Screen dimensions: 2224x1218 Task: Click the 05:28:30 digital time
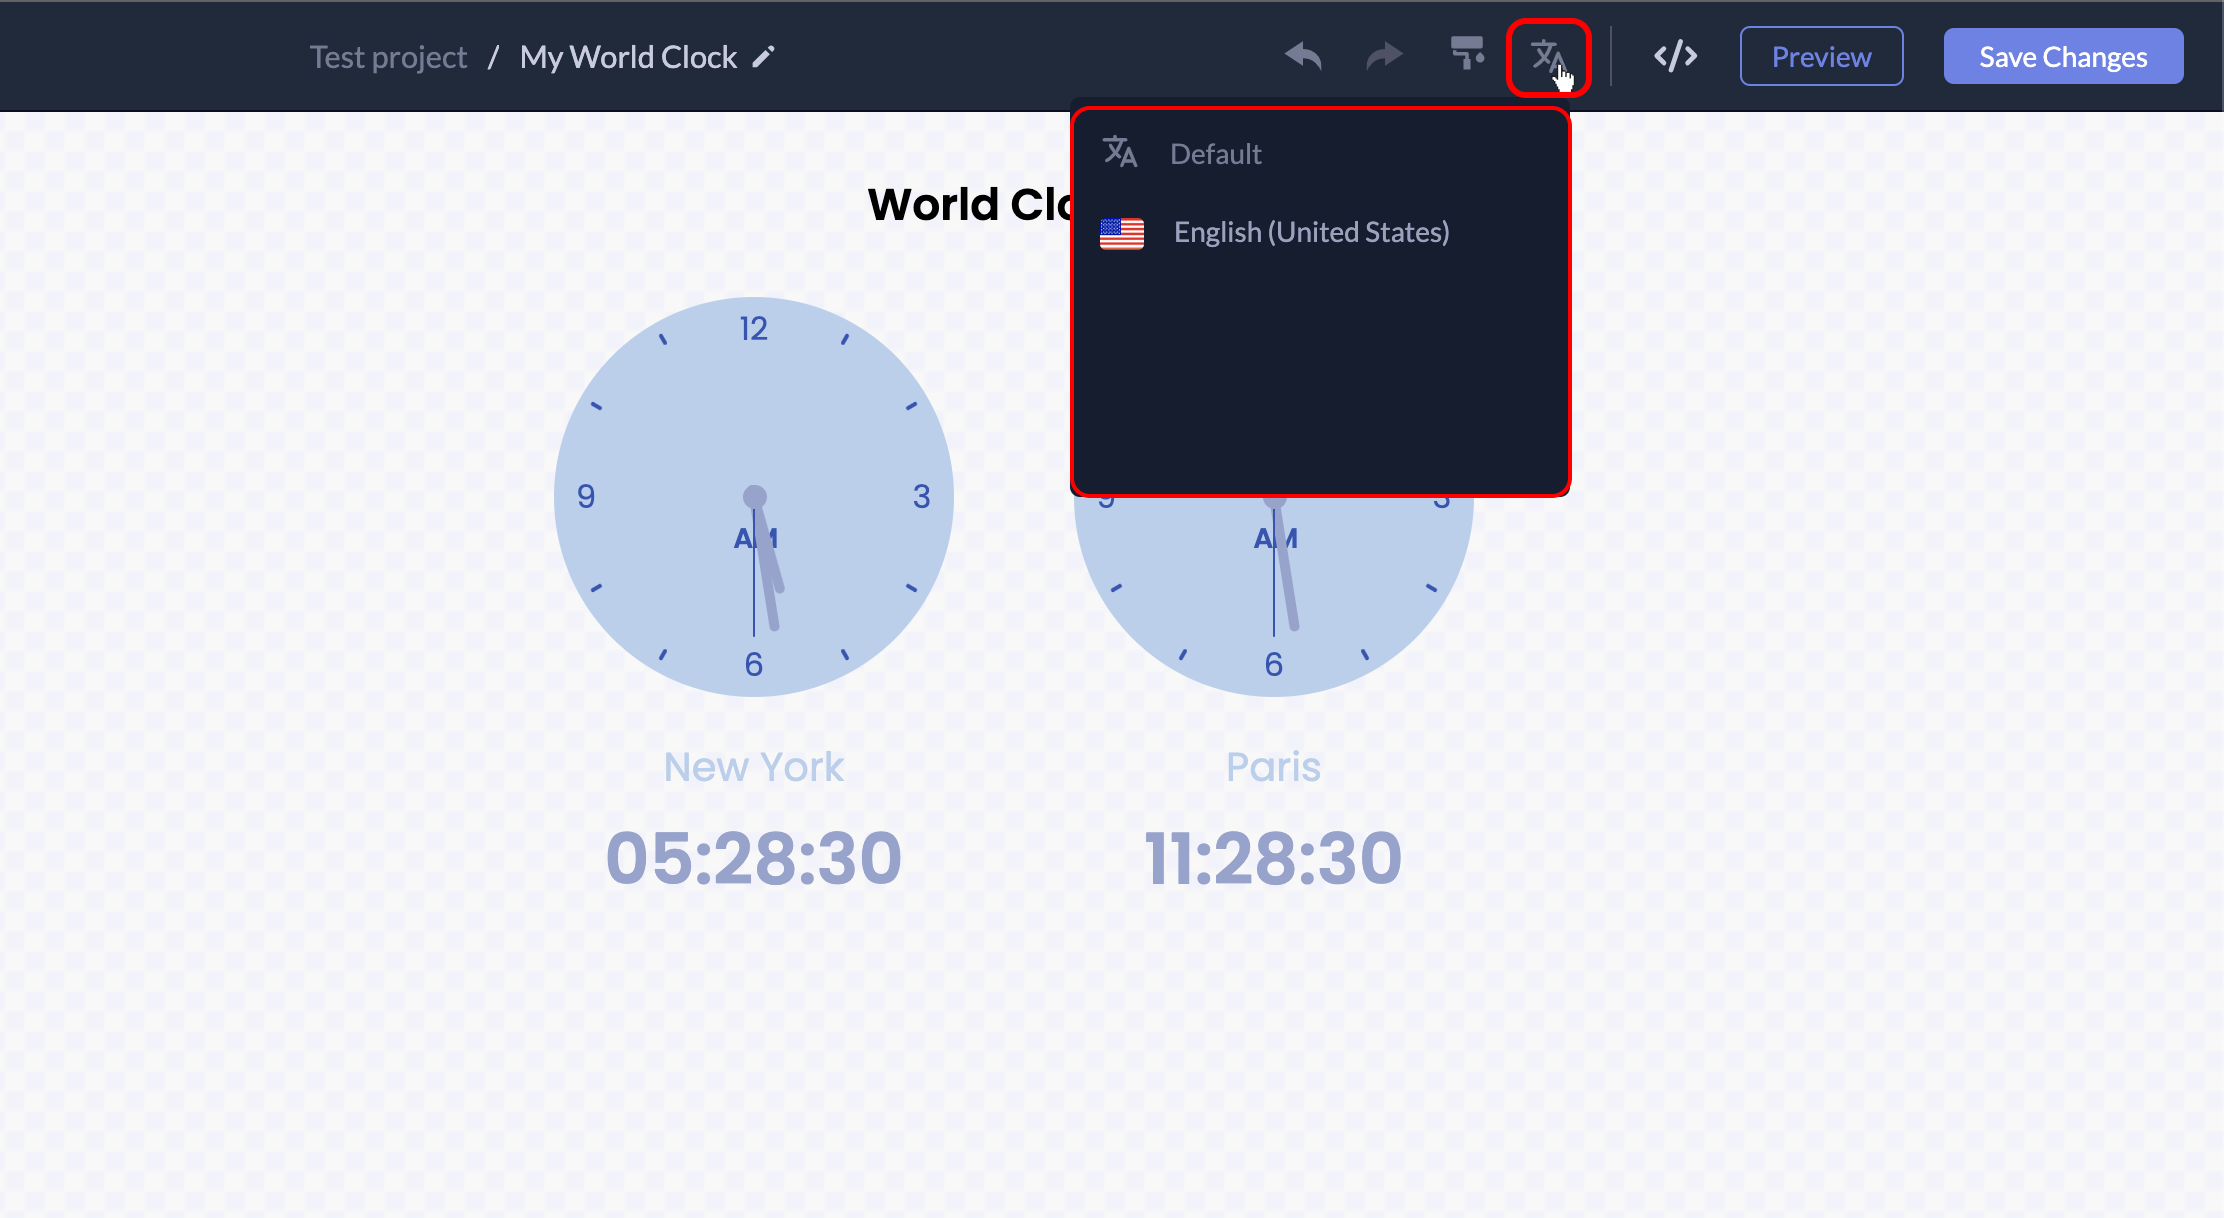(x=754, y=858)
